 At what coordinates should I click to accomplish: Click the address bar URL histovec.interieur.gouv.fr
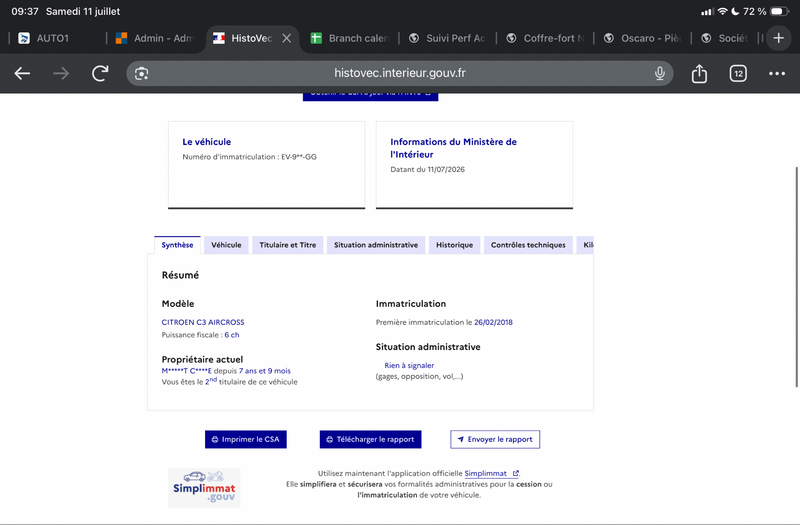pos(399,73)
